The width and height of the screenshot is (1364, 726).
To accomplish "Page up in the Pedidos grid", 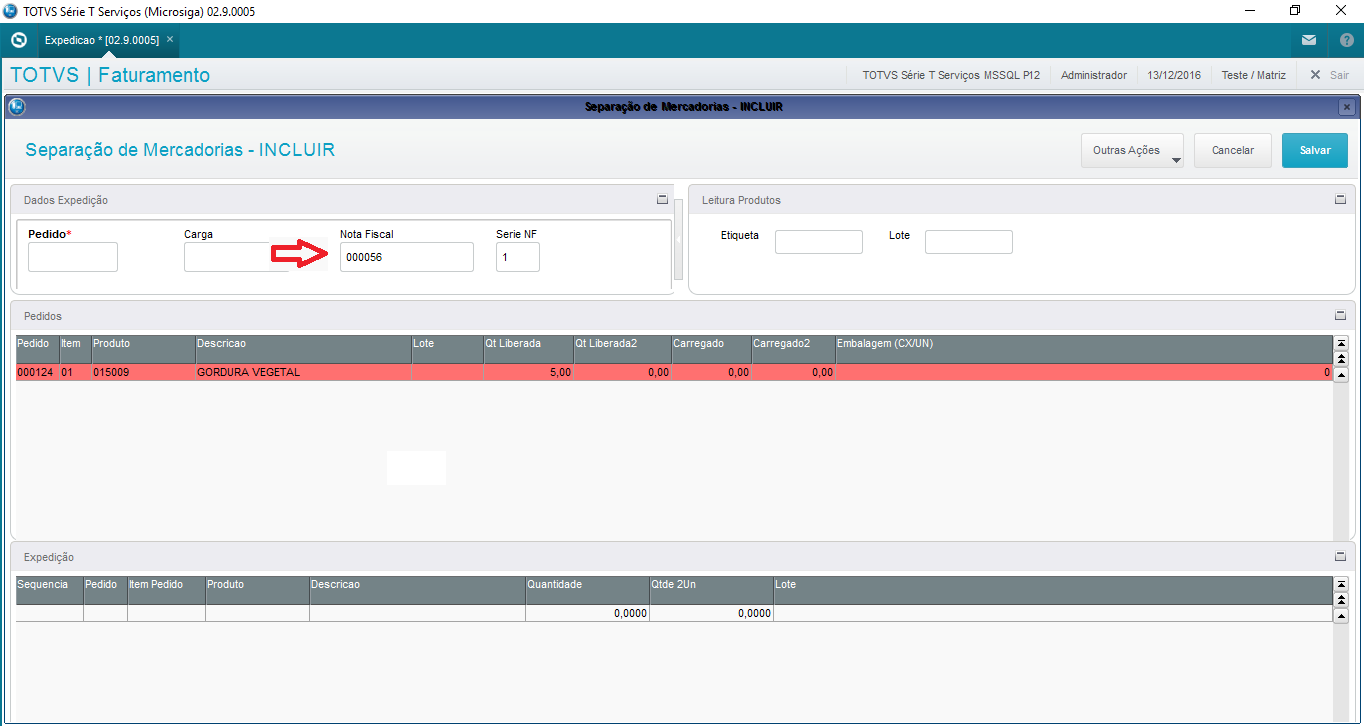I will (1341, 358).
